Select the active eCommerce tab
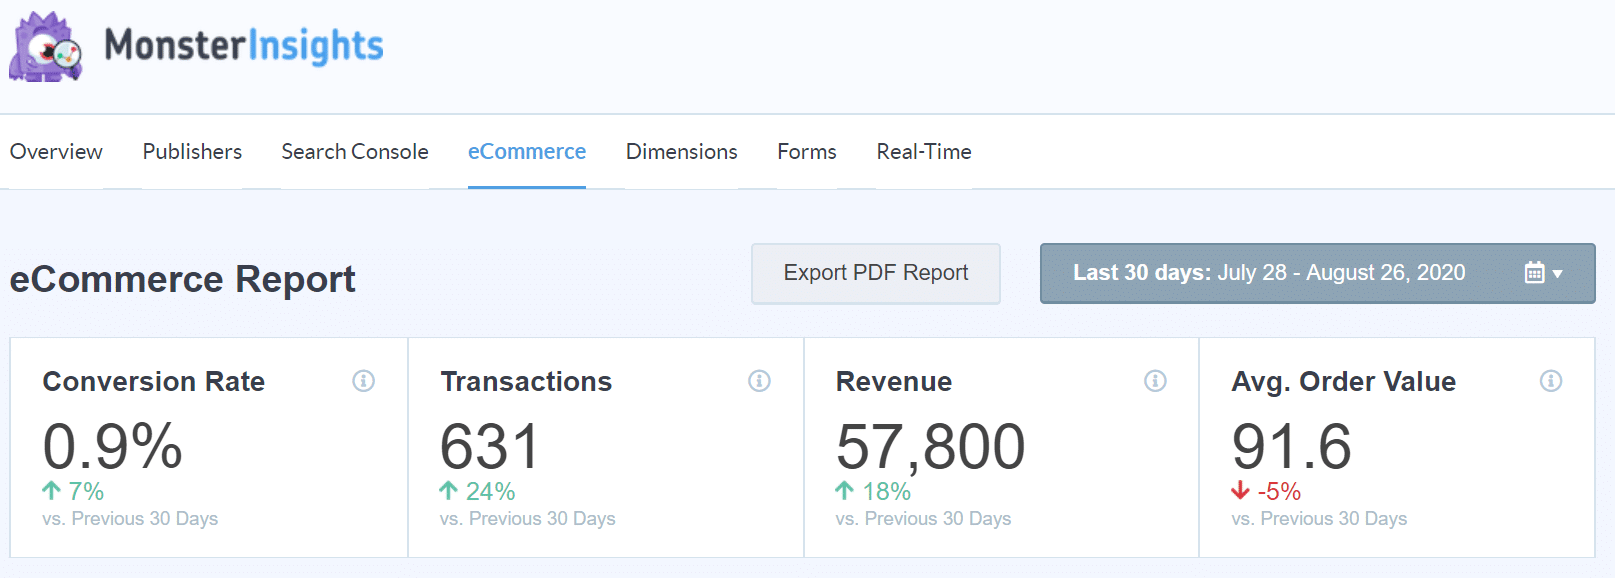1615x578 pixels. (x=527, y=152)
